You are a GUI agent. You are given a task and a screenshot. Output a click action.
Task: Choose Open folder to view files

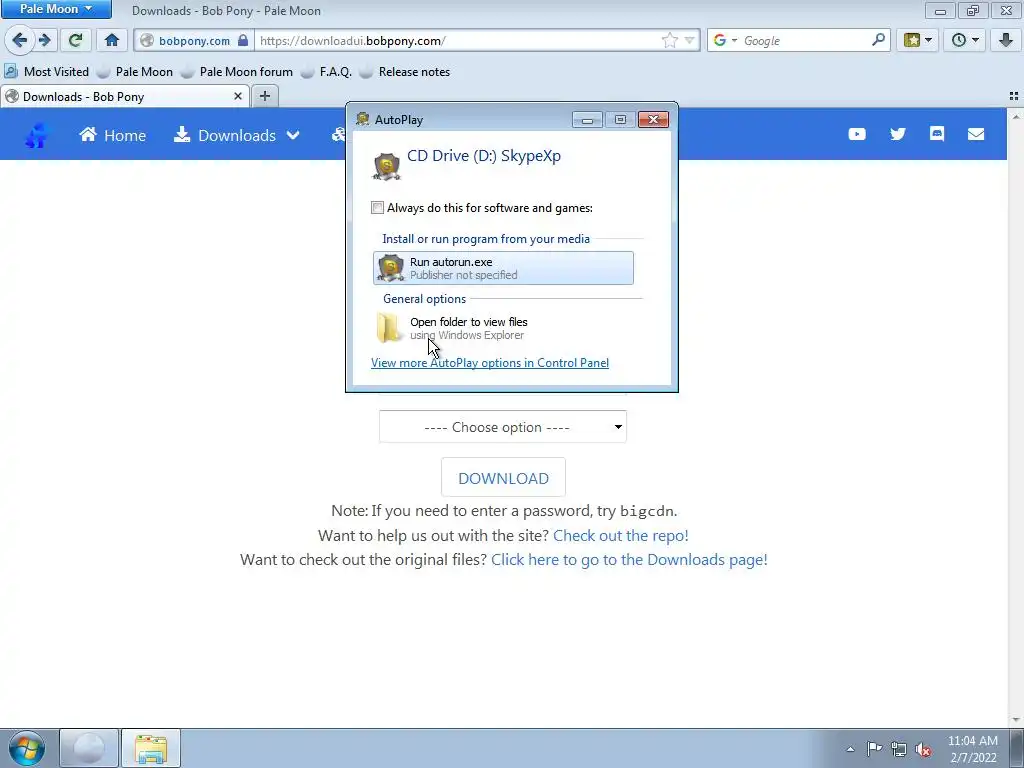pyautogui.click(x=503, y=328)
